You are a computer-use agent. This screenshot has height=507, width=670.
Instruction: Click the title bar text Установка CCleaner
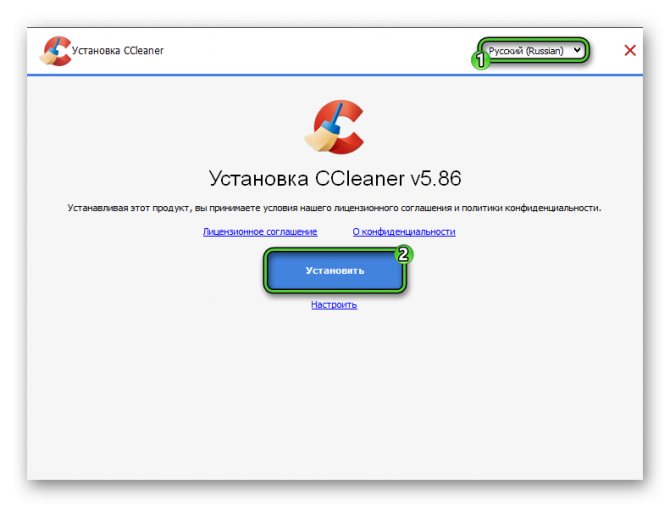click(118, 50)
